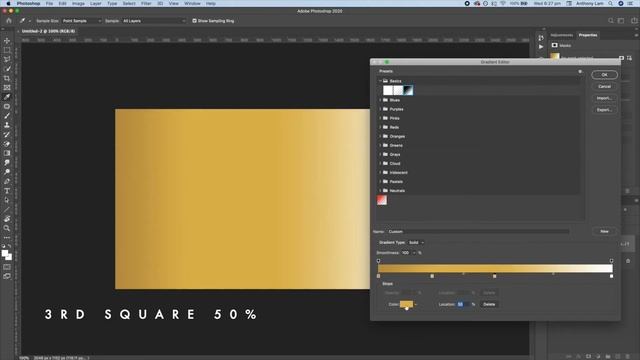This screenshot has width=640, height=360.
Task: Toggle Show Sampling Ring checkbox
Action: pyautogui.click(x=194, y=21)
